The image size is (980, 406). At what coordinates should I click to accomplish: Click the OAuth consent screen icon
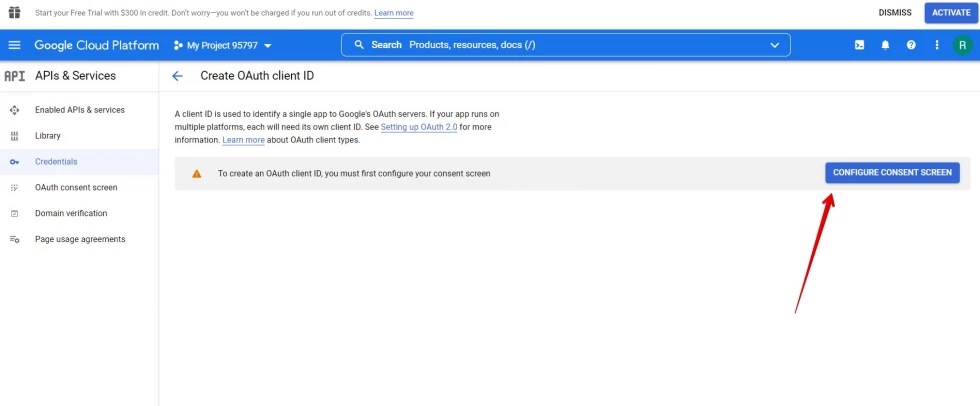(x=14, y=187)
